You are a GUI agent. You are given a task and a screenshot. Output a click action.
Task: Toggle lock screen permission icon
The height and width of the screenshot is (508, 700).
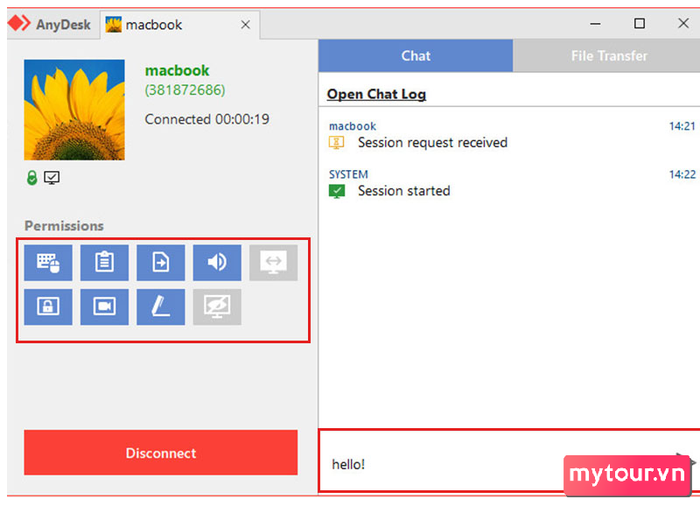tap(48, 307)
